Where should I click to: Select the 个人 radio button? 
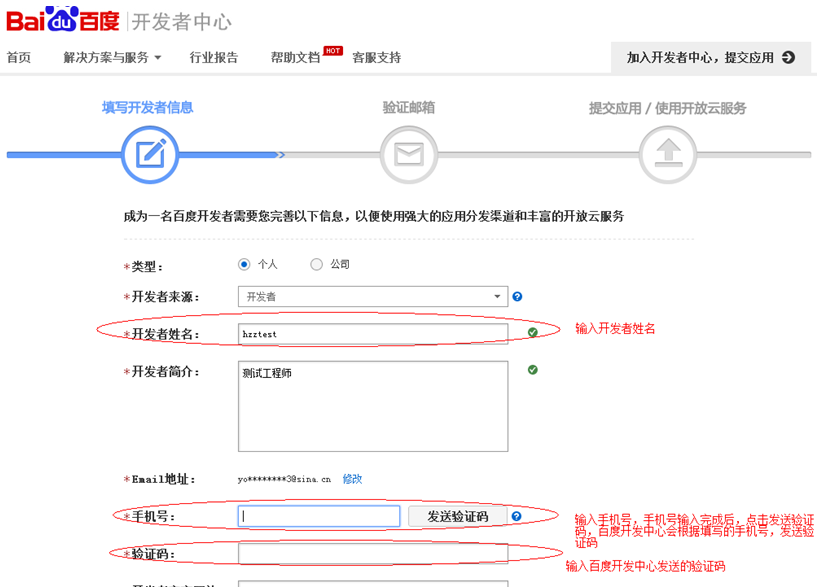(x=244, y=265)
